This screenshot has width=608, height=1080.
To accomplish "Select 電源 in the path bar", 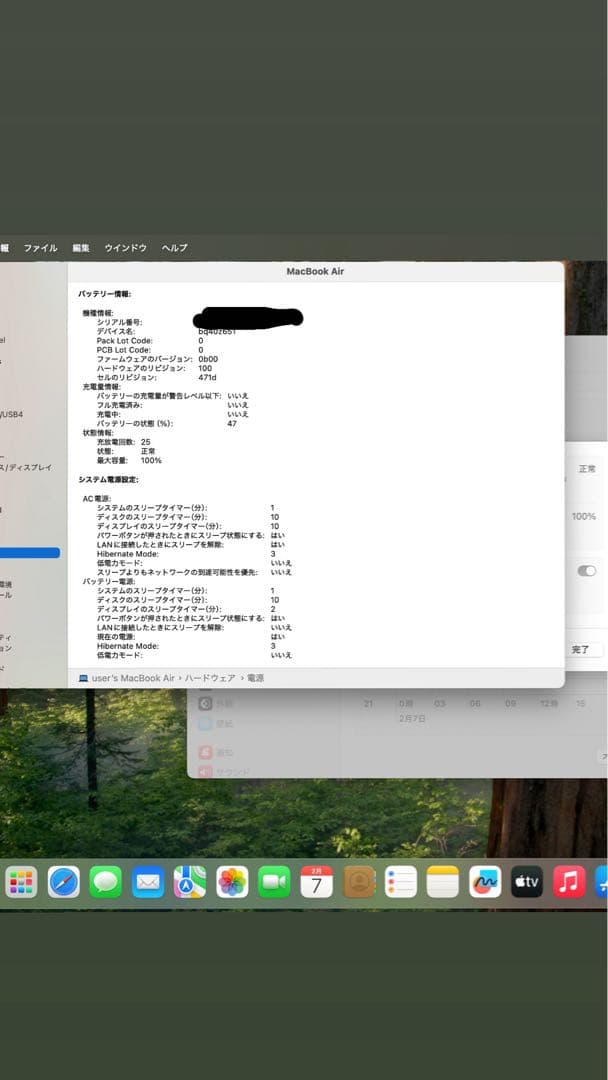I will tap(255, 678).
